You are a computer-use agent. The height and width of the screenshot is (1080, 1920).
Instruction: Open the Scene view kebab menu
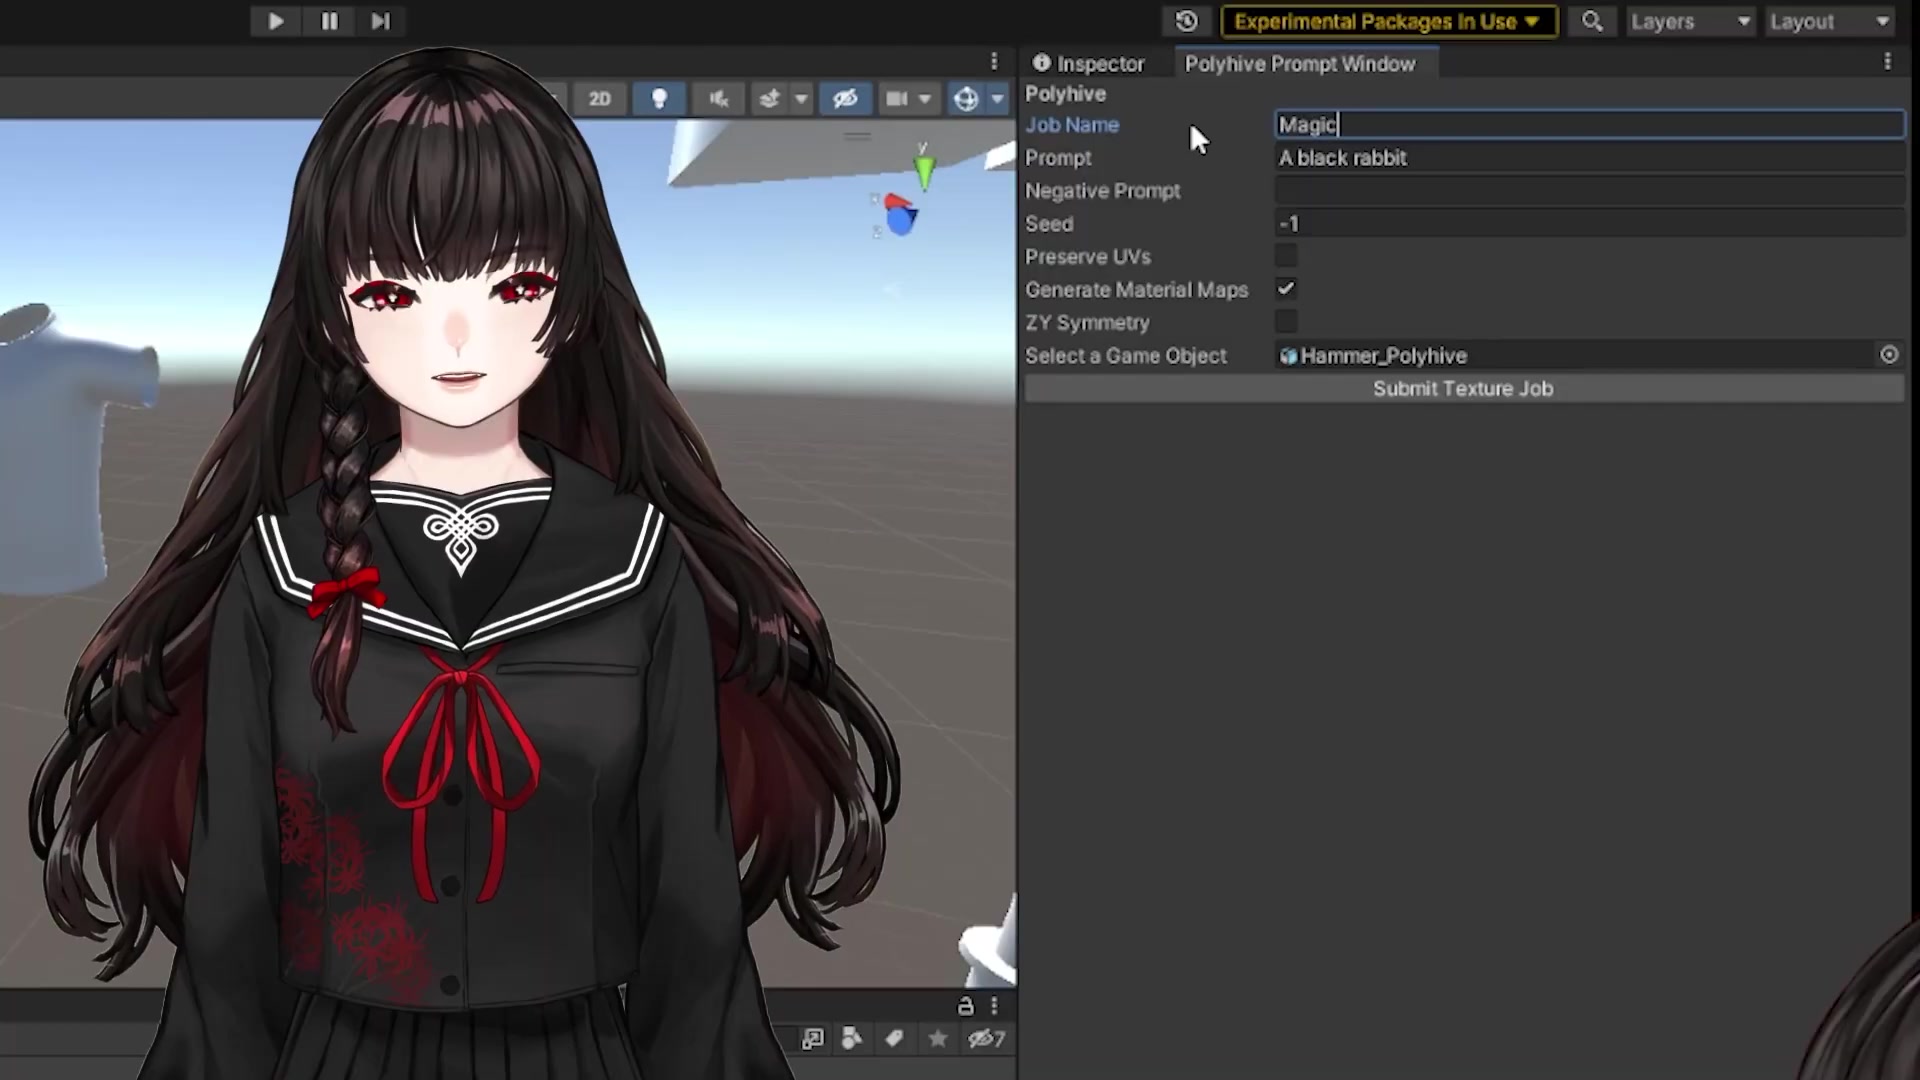994,62
